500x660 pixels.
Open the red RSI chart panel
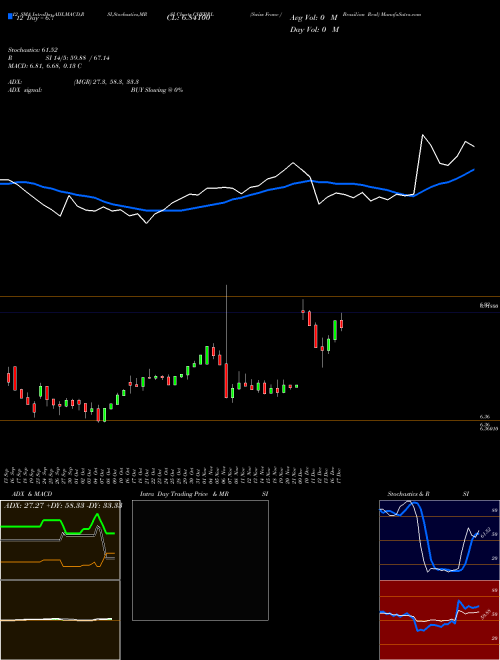pos(439,620)
